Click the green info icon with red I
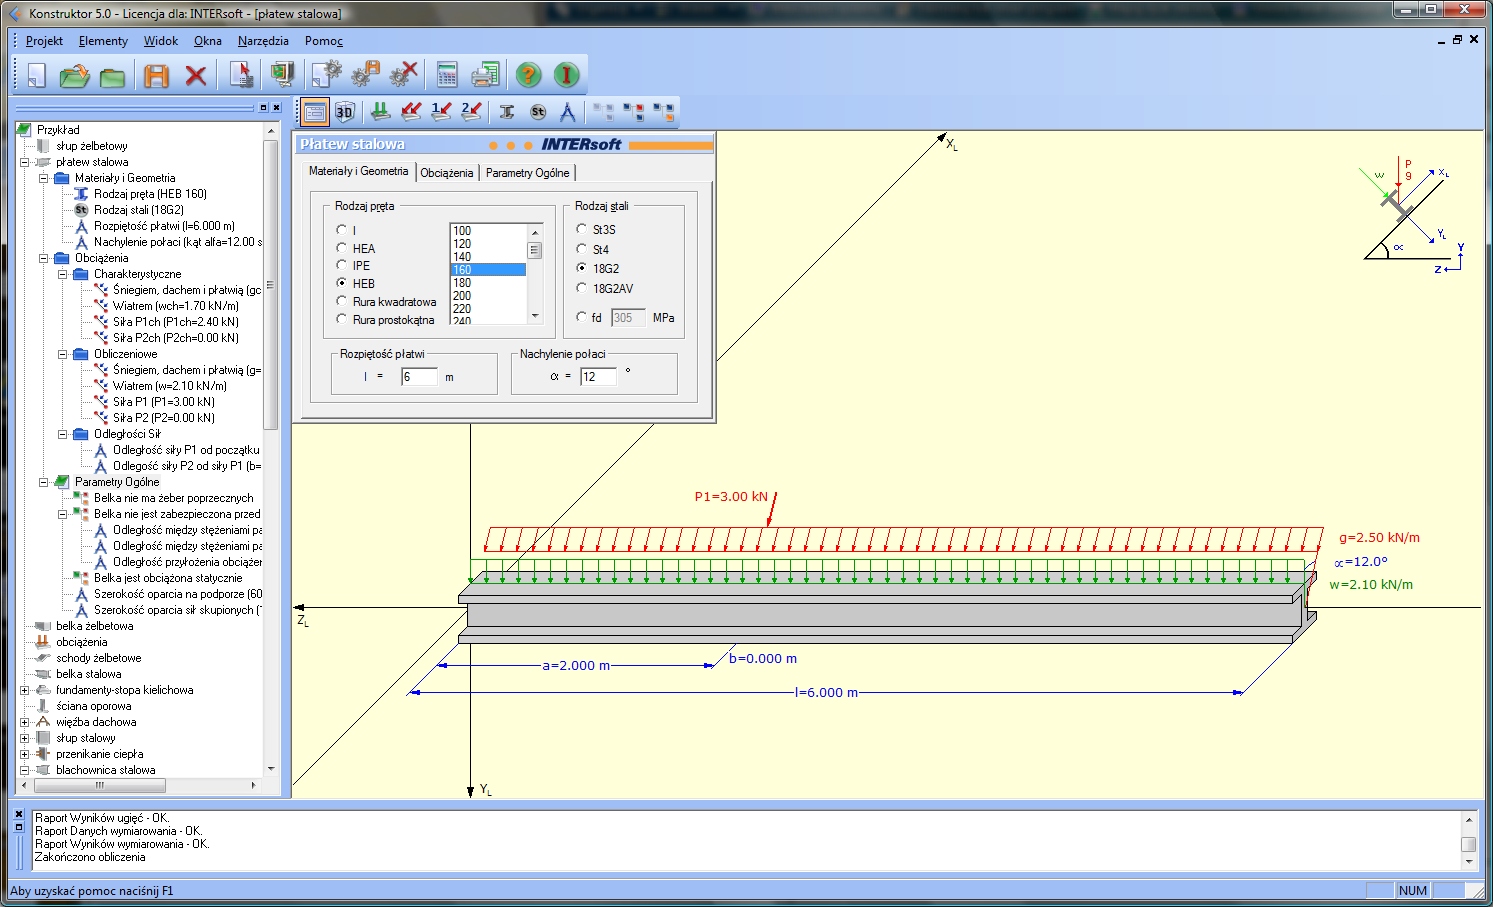This screenshot has height=907, width=1493. (566, 75)
